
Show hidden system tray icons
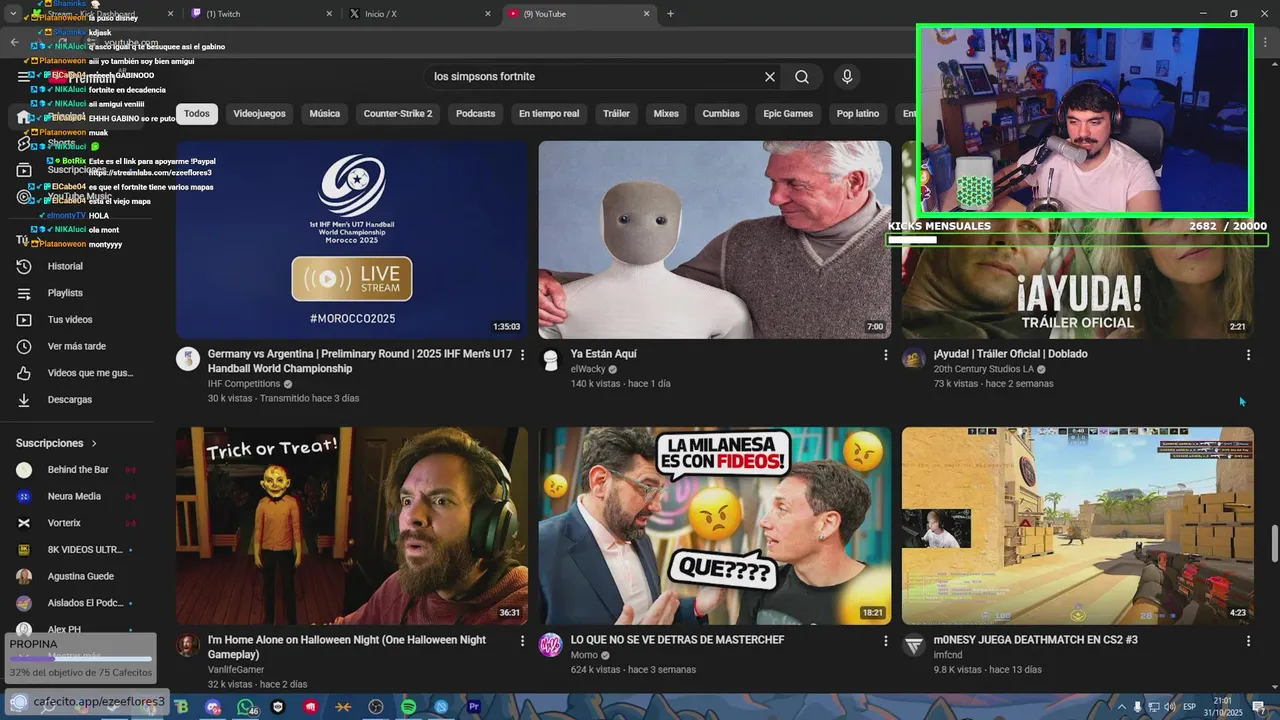pos(1122,707)
